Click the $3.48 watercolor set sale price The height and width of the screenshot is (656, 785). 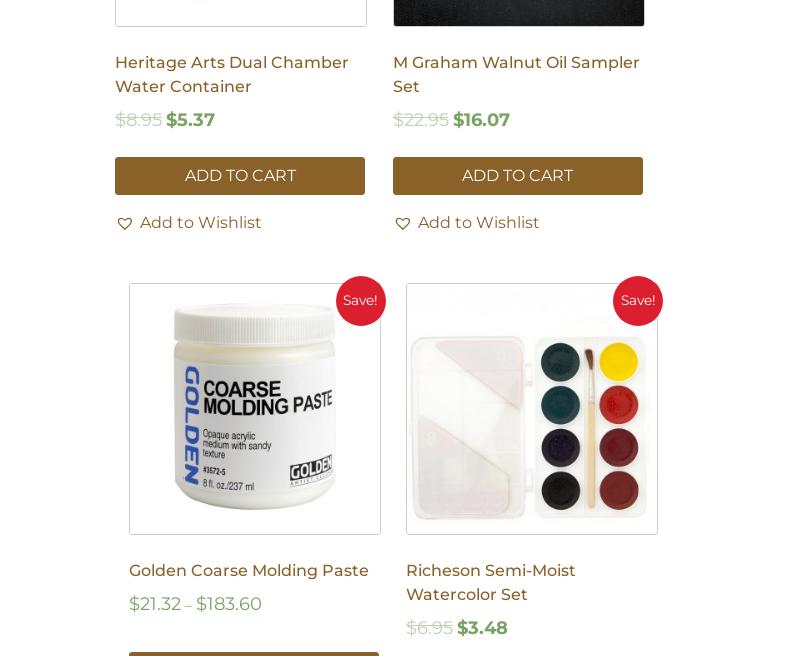482,628
